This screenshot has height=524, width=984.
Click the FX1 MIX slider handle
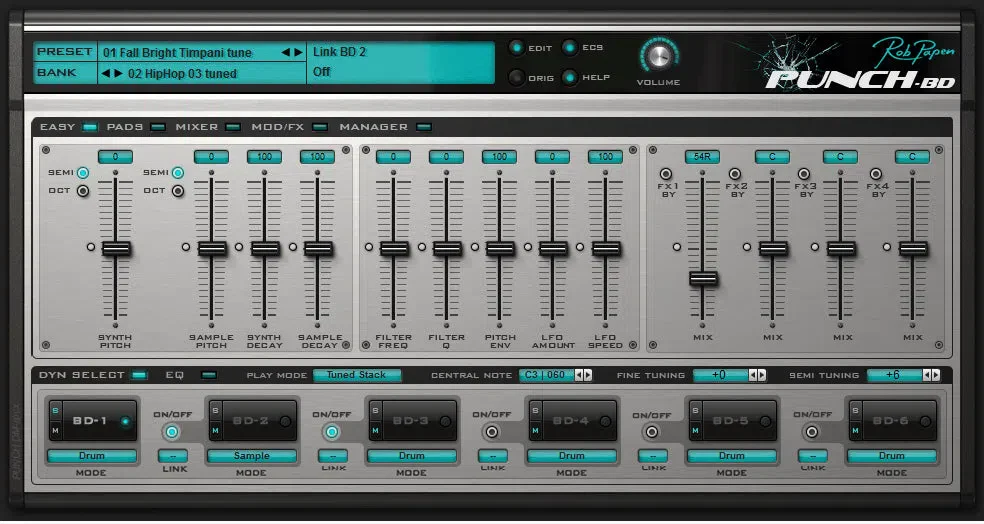point(703,277)
